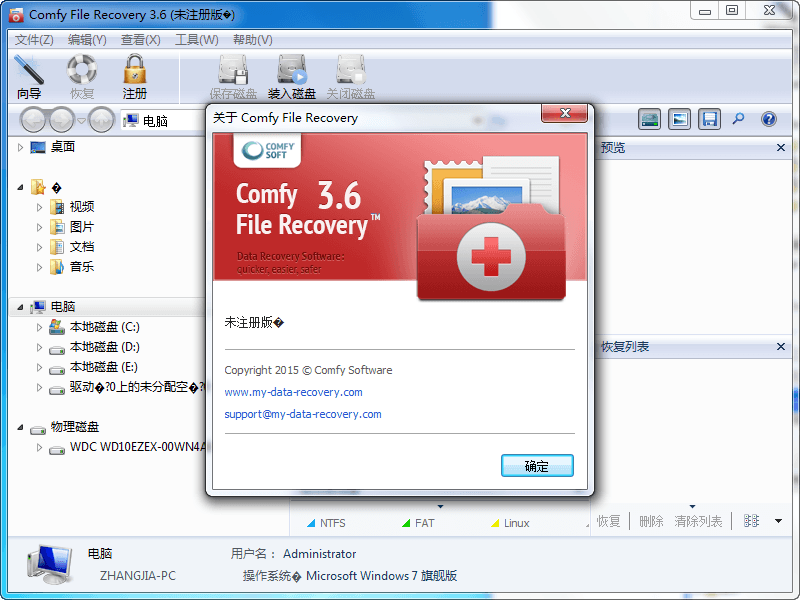Image resolution: width=800 pixels, height=600 pixels.
Task: Click the image preview view icon
Action: coord(680,119)
